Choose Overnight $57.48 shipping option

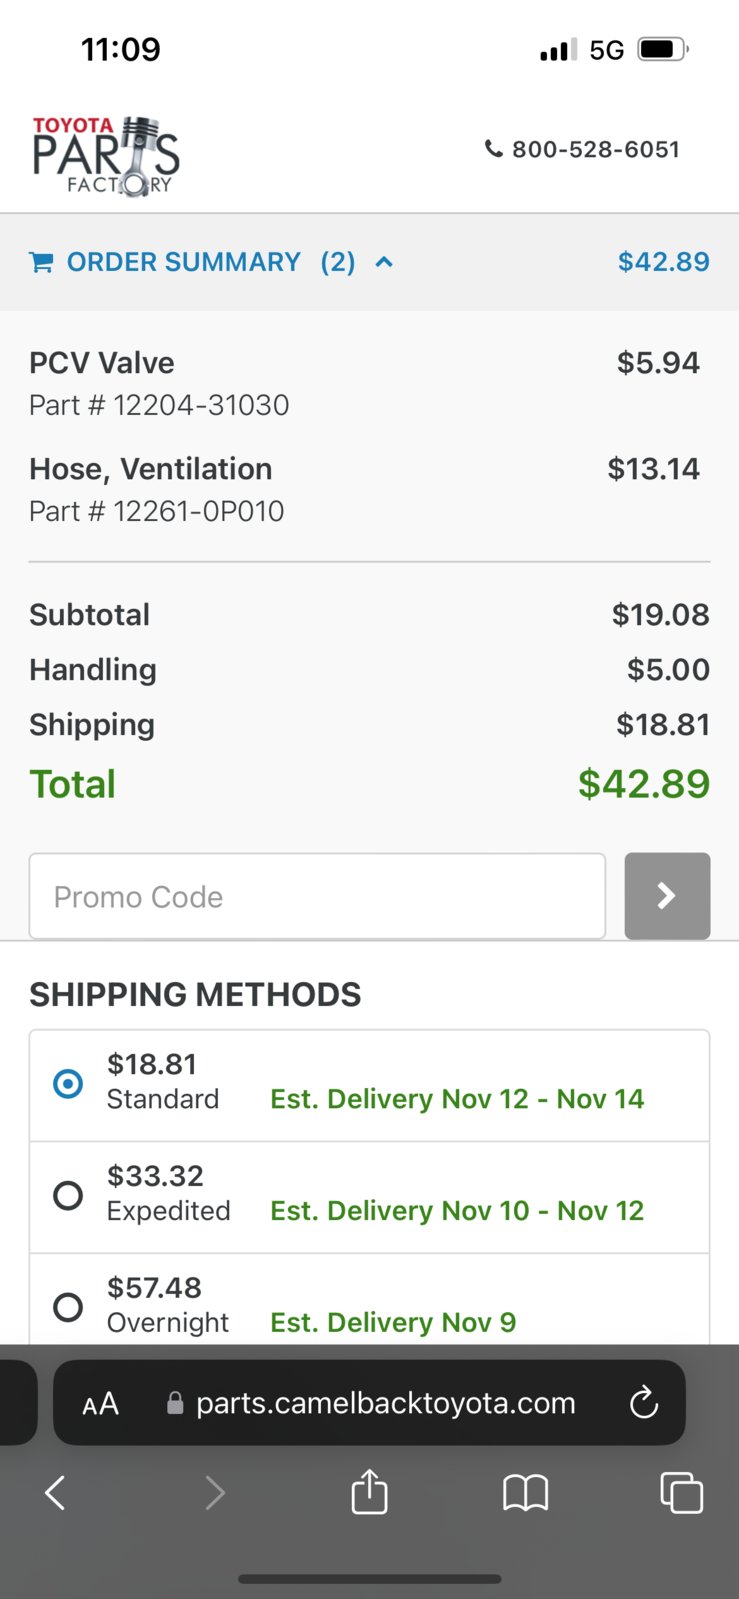pos(369,1299)
